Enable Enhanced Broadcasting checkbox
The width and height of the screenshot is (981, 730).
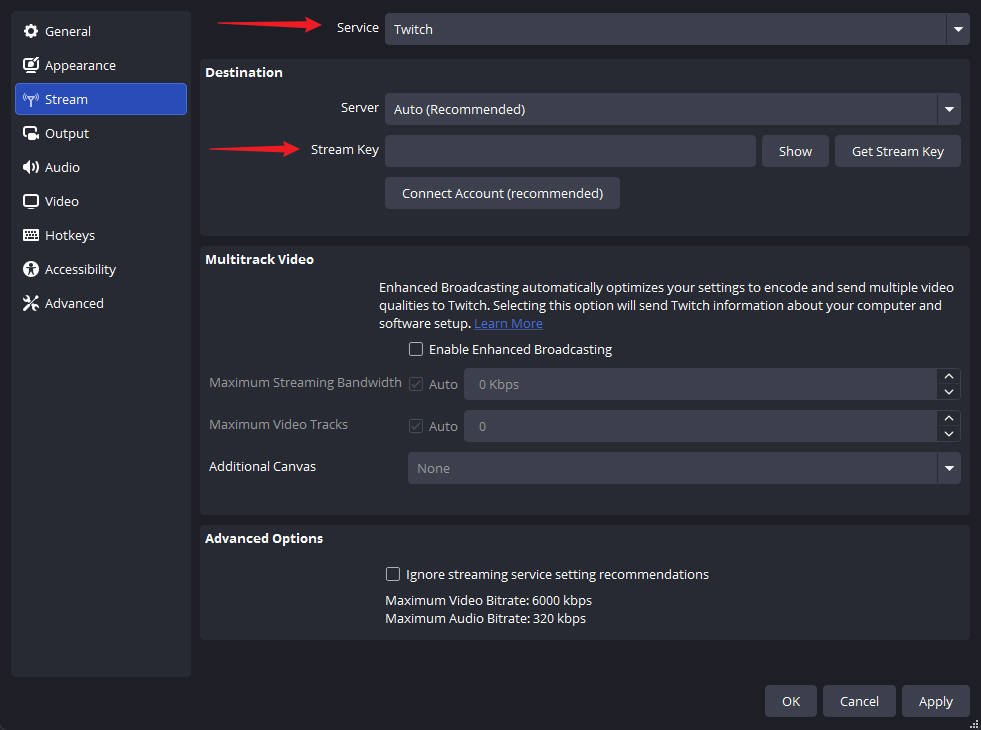point(416,349)
